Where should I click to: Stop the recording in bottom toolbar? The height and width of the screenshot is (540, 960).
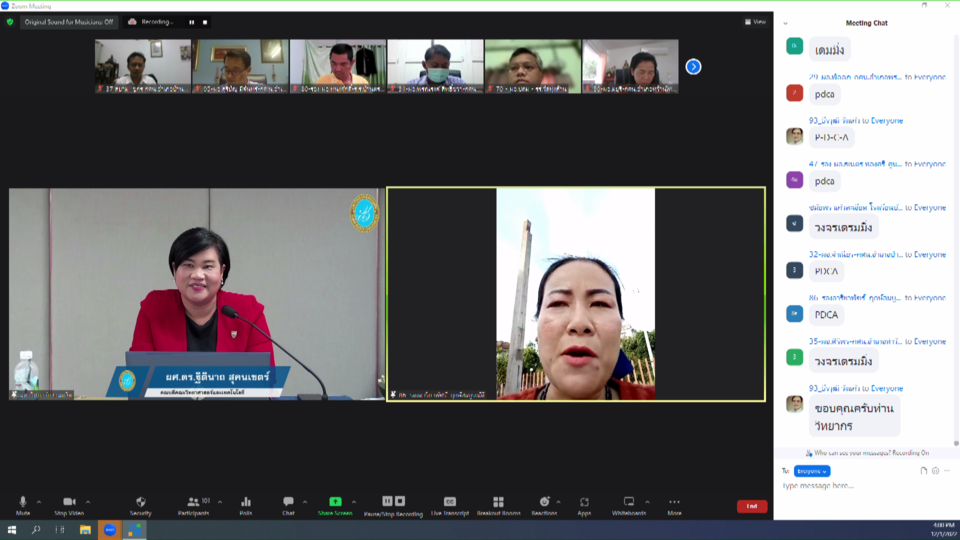tap(400, 501)
